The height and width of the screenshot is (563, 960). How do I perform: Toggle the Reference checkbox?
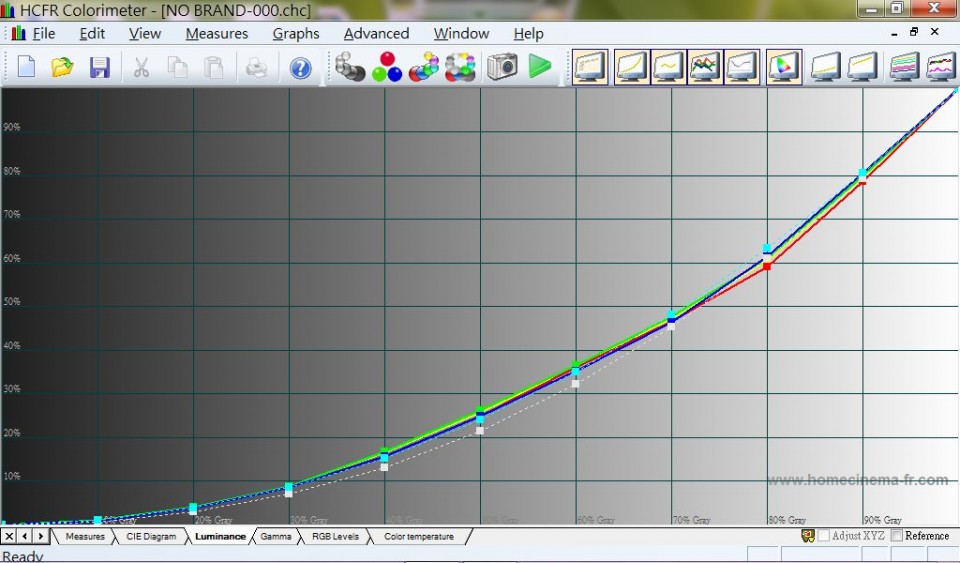tap(897, 536)
